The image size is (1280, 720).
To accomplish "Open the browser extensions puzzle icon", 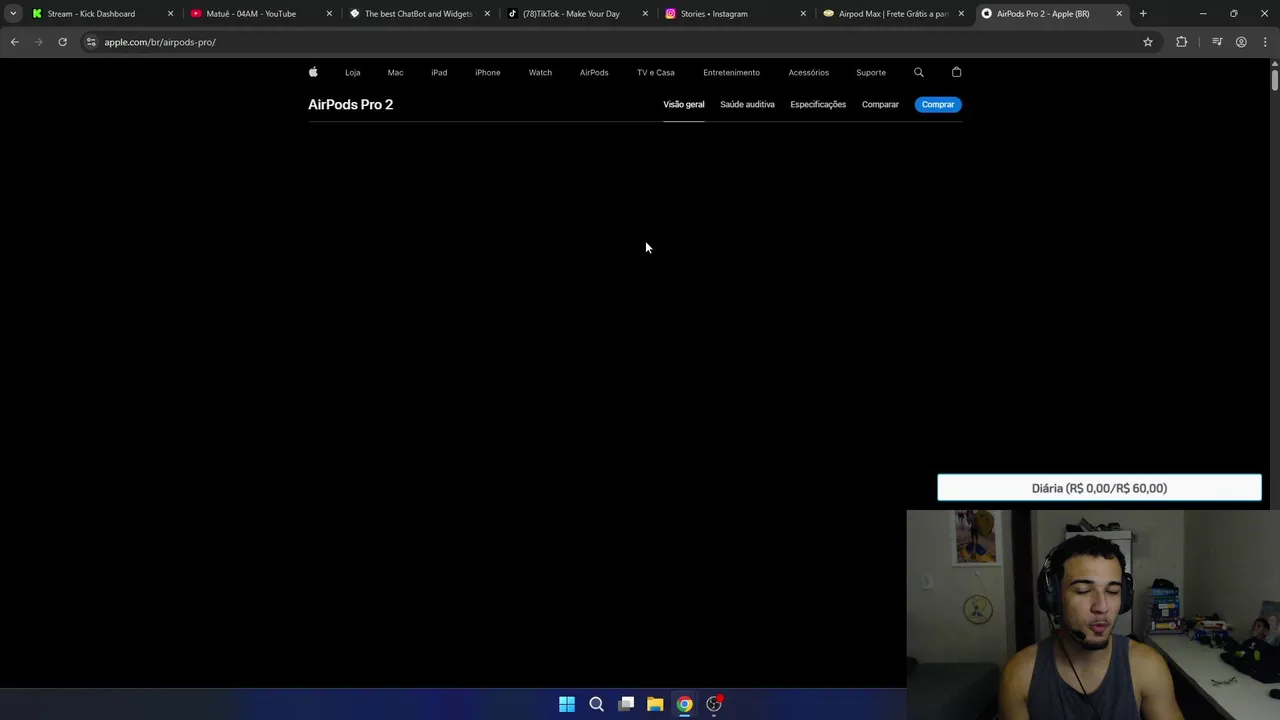I will pyautogui.click(x=1182, y=42).
